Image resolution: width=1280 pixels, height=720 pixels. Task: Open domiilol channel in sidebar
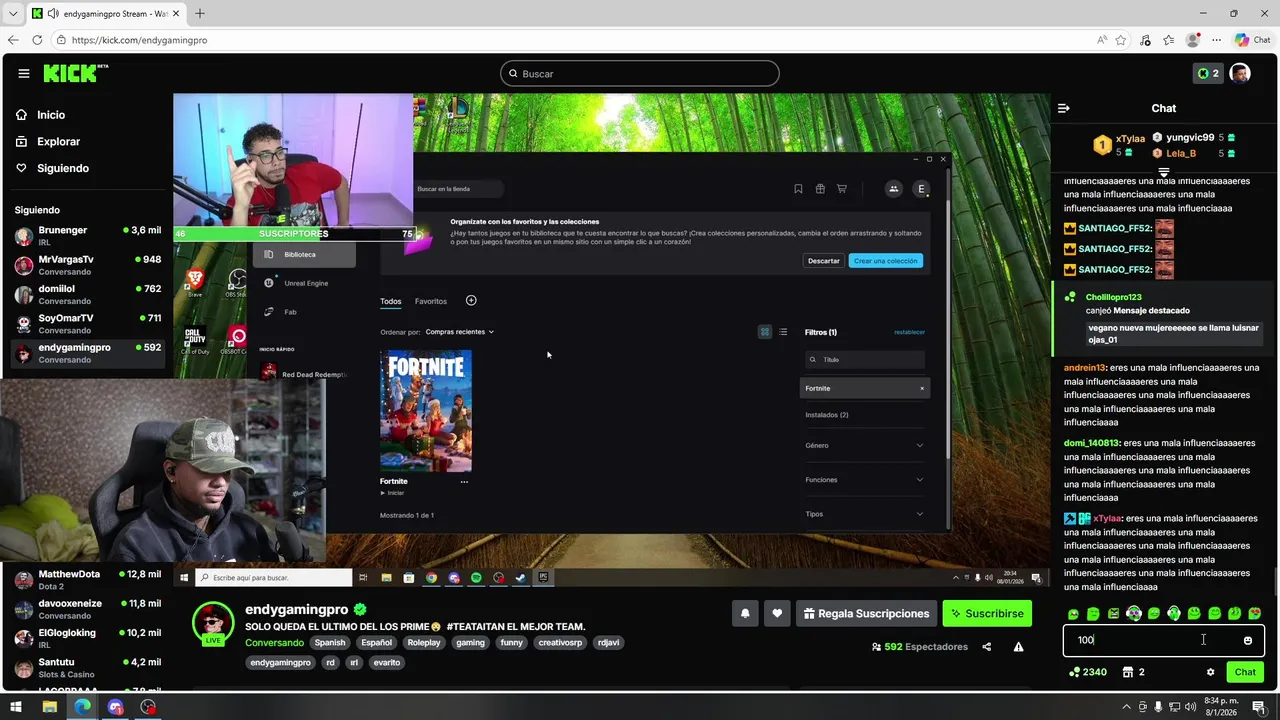[88, 294]
